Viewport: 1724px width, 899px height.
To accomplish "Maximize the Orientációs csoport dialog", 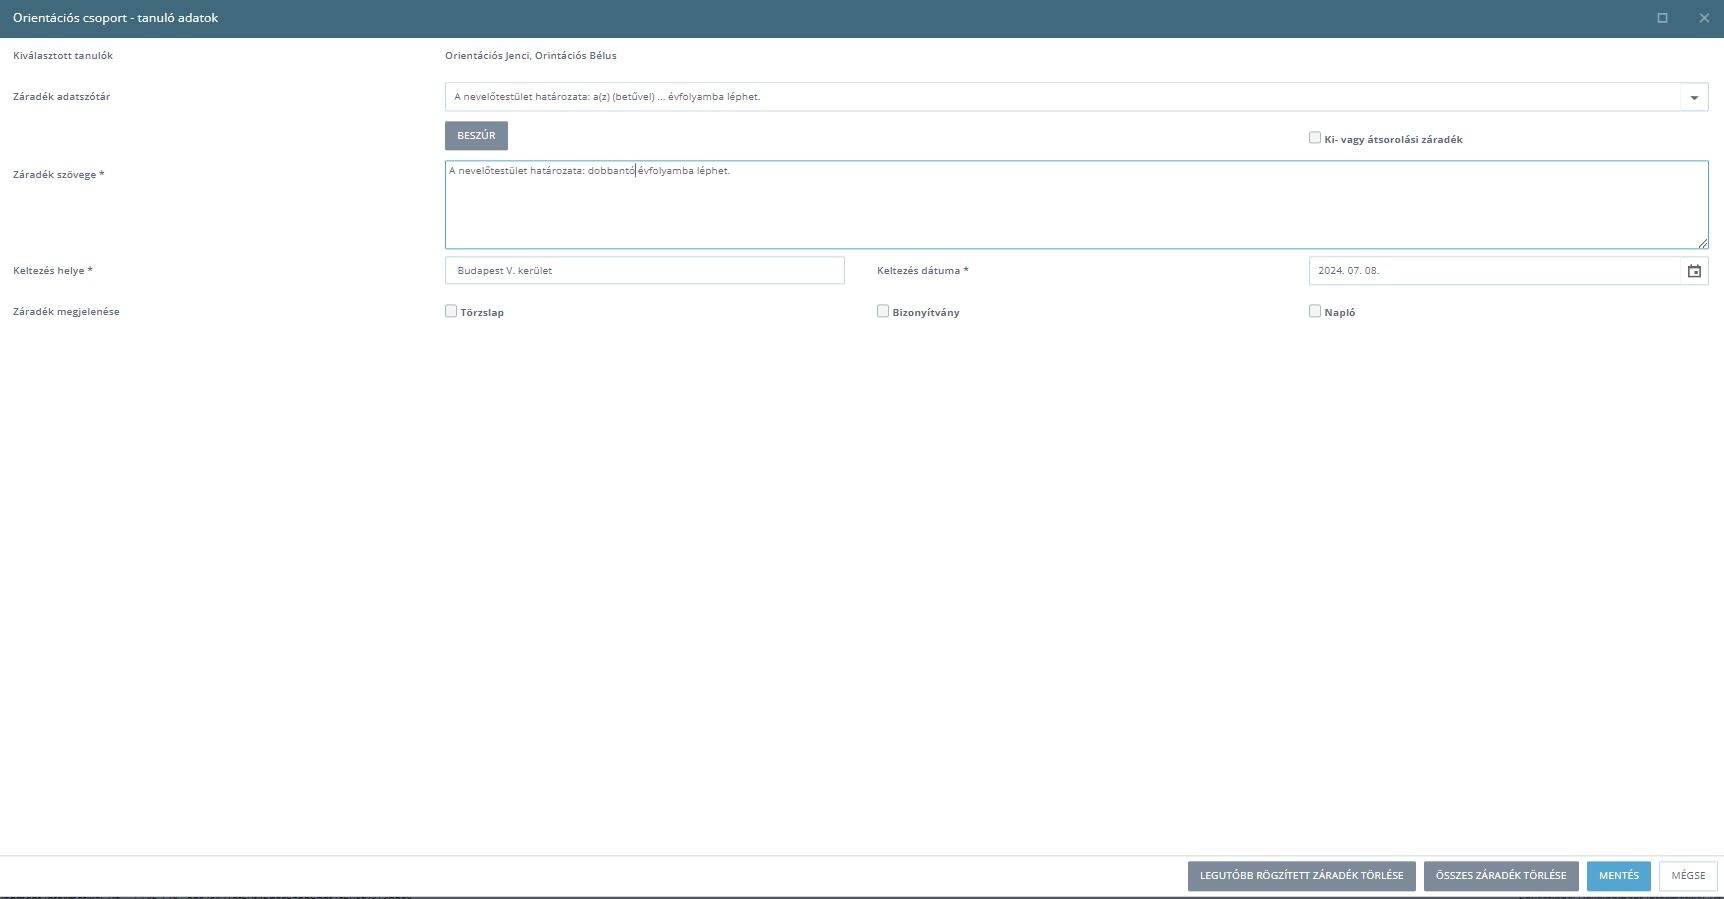I will point(1662,18).
